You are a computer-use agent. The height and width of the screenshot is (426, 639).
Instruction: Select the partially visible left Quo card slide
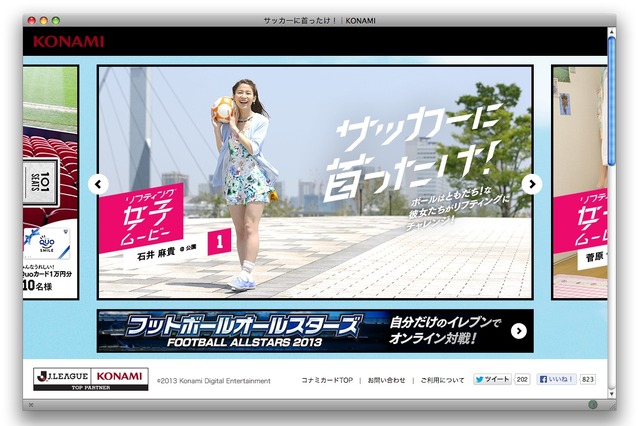pyautogui.click(x=51, y=182)
